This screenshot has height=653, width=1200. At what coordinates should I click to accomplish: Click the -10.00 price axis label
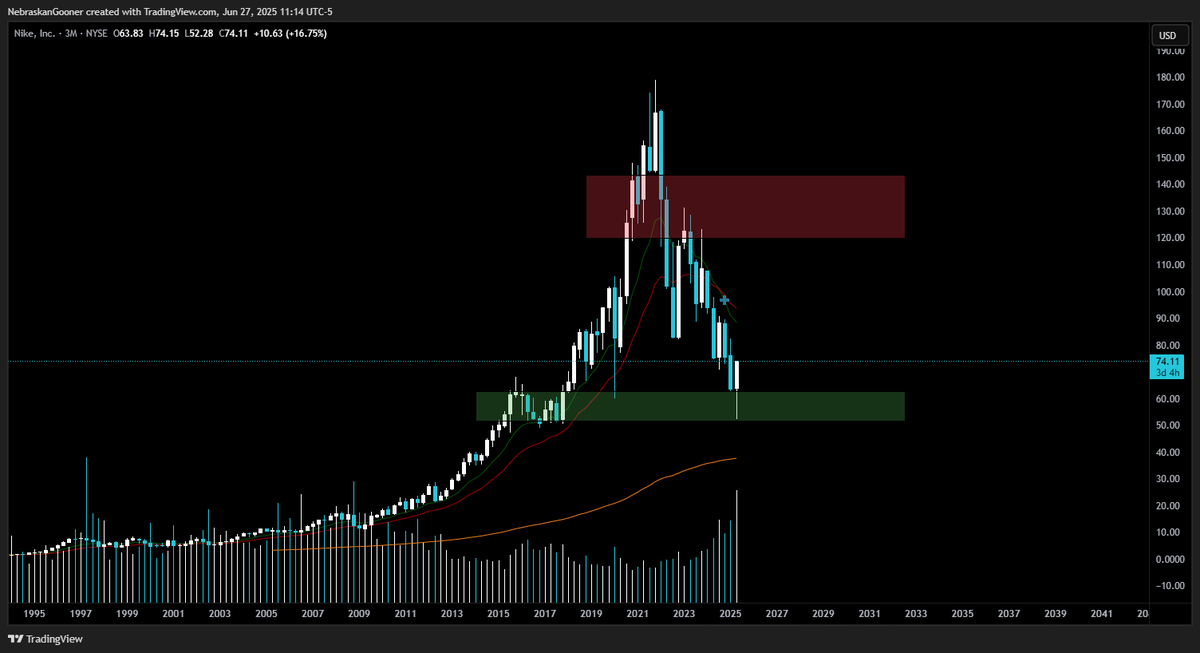point(1169,586)
